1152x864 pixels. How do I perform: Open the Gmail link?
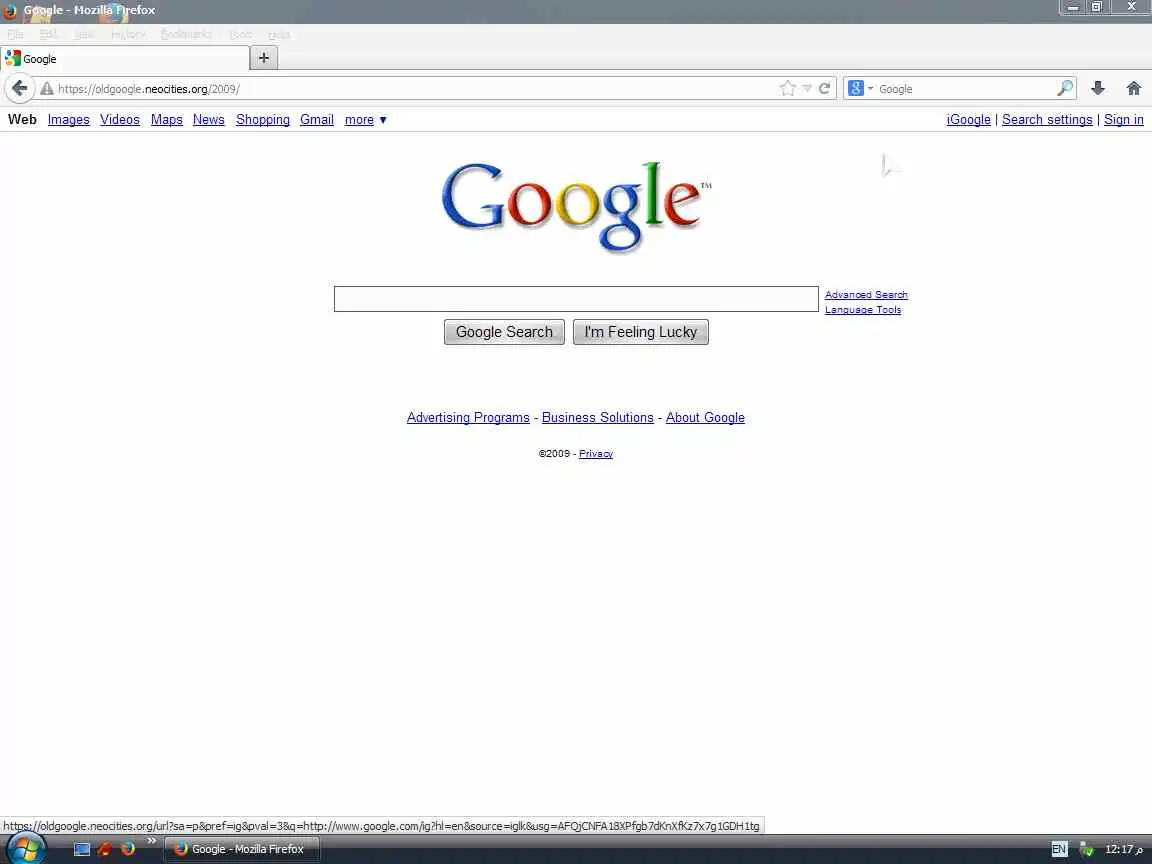click(x=317, y=120)
